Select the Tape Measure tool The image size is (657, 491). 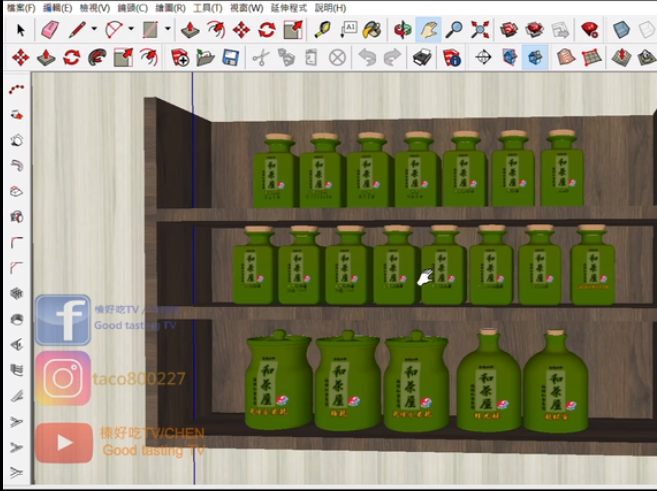pyautogui.click(x=322, y=30)
